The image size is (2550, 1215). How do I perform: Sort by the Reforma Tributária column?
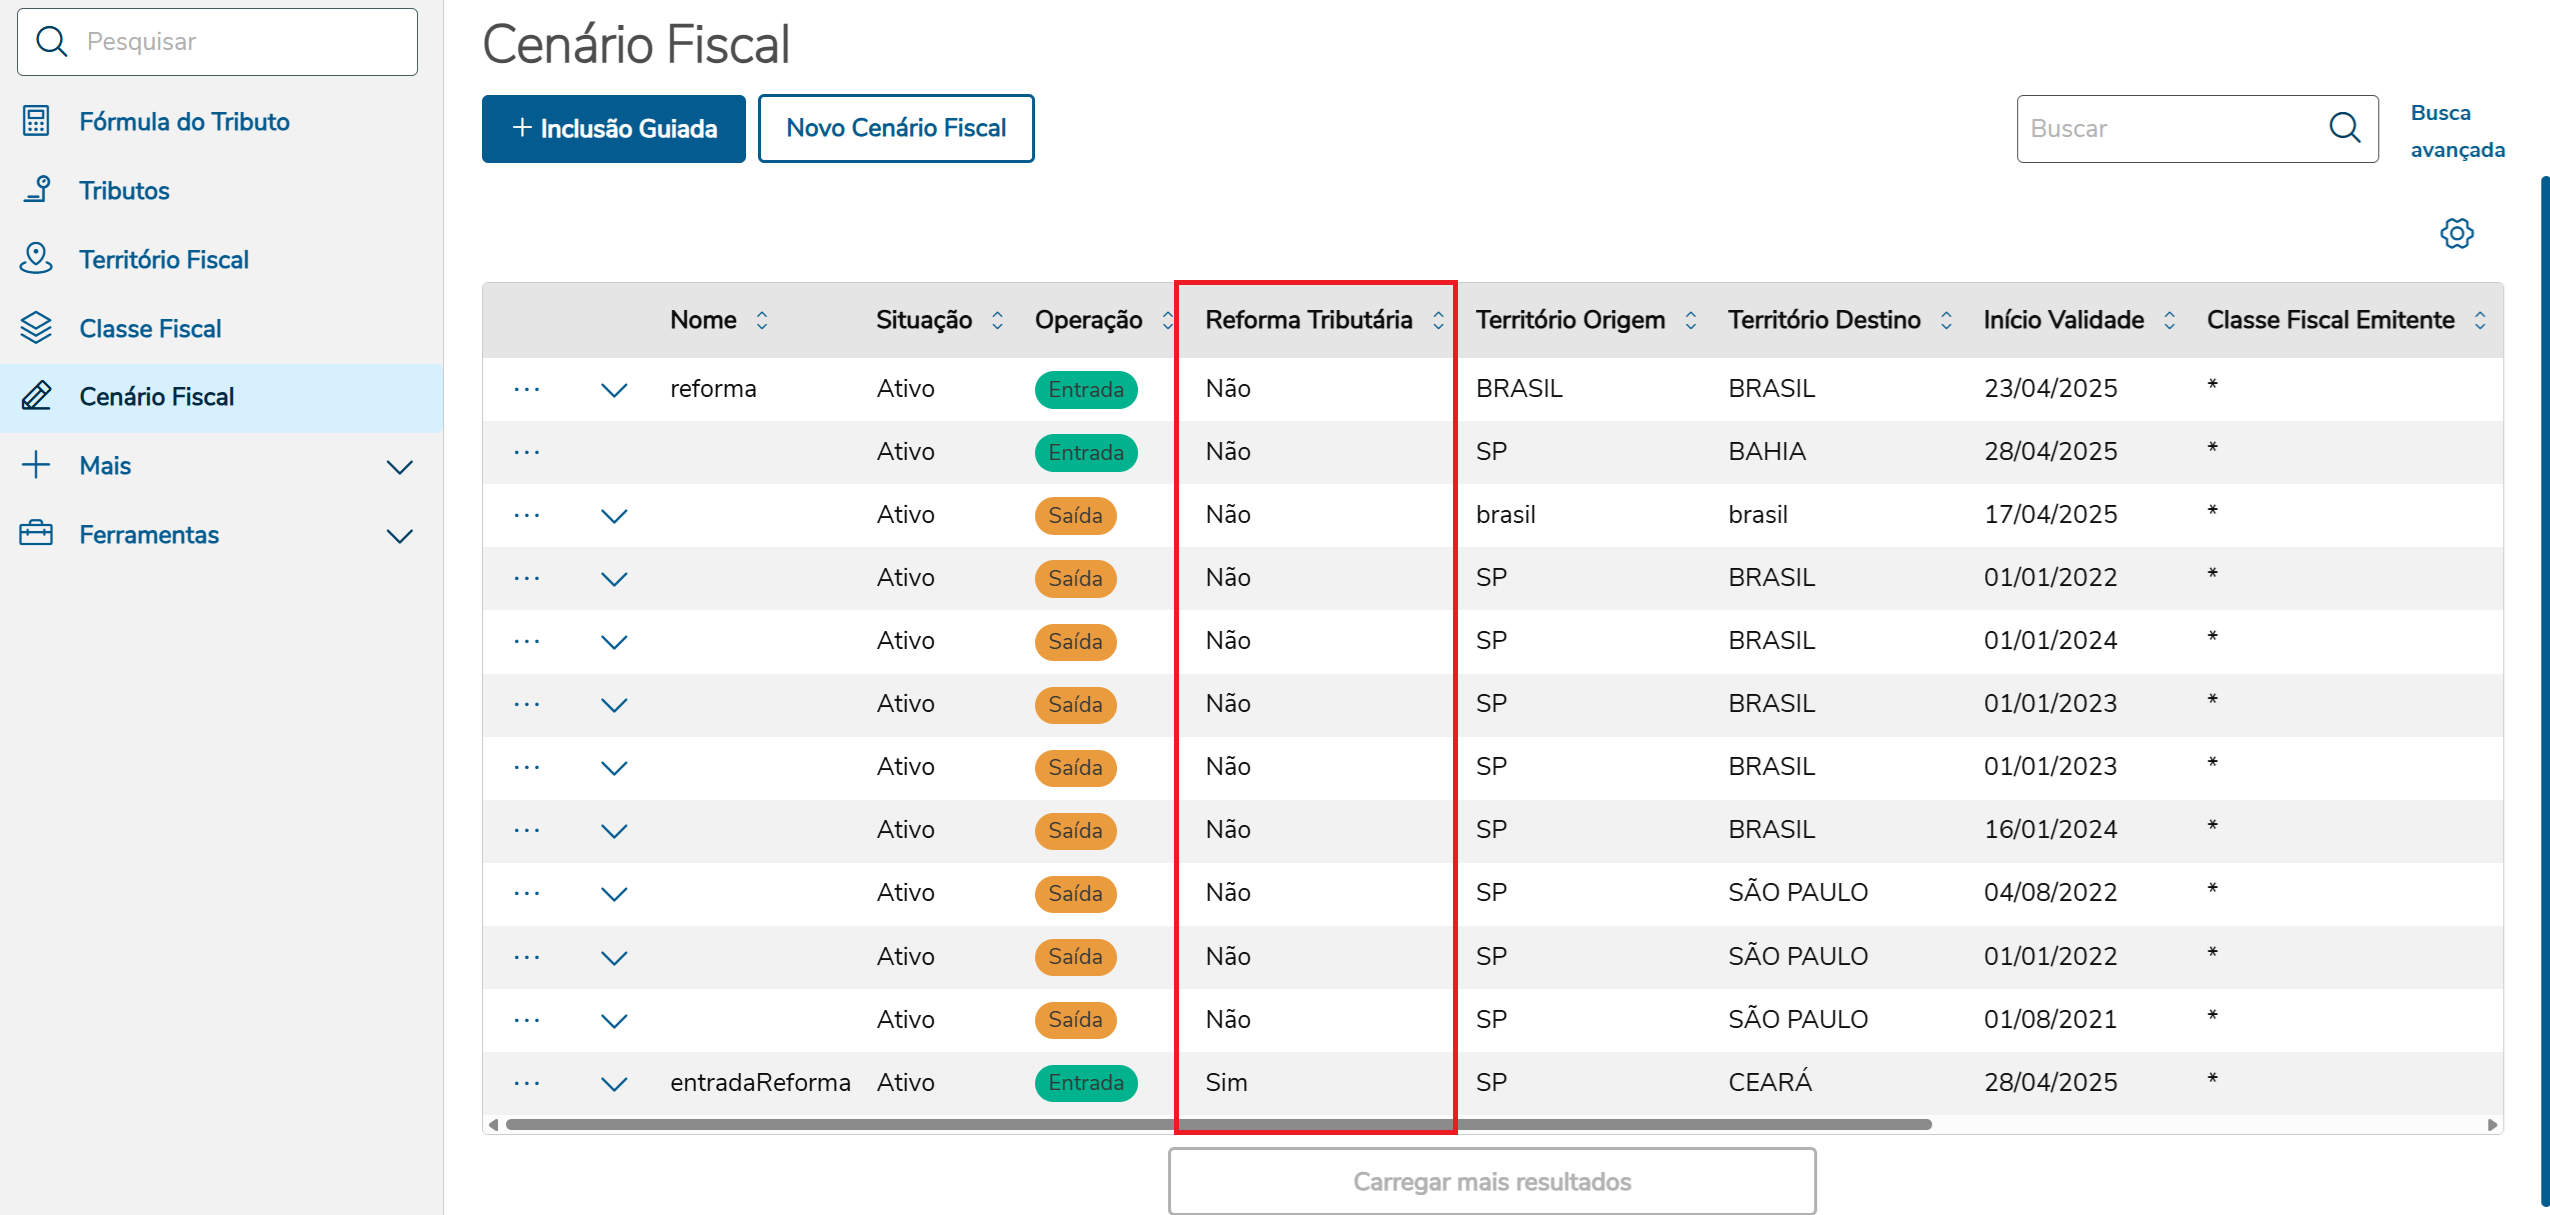pyautogui.click(x=1438, y=320)
